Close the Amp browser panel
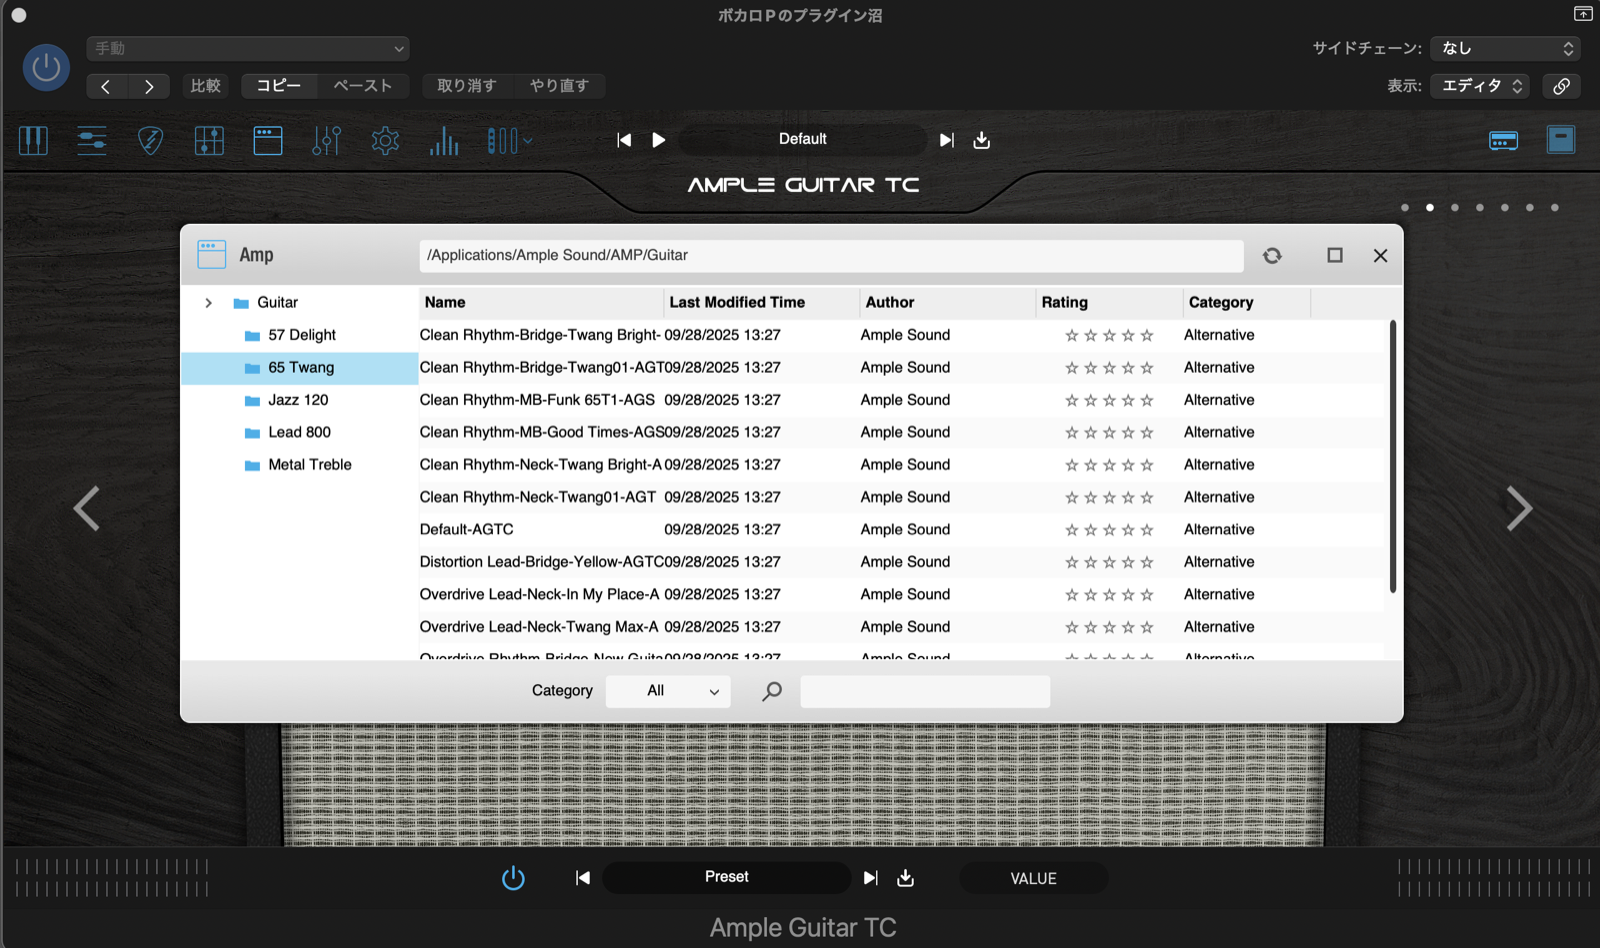 (x=1381, y=255)
